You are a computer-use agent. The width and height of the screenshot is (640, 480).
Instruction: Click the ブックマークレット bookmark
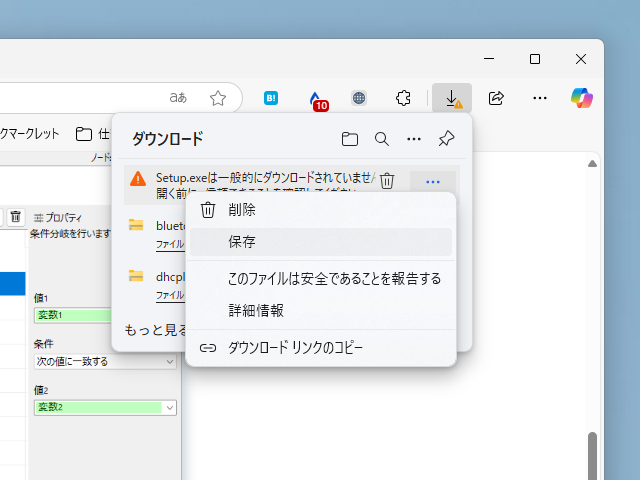click(29, 134)
